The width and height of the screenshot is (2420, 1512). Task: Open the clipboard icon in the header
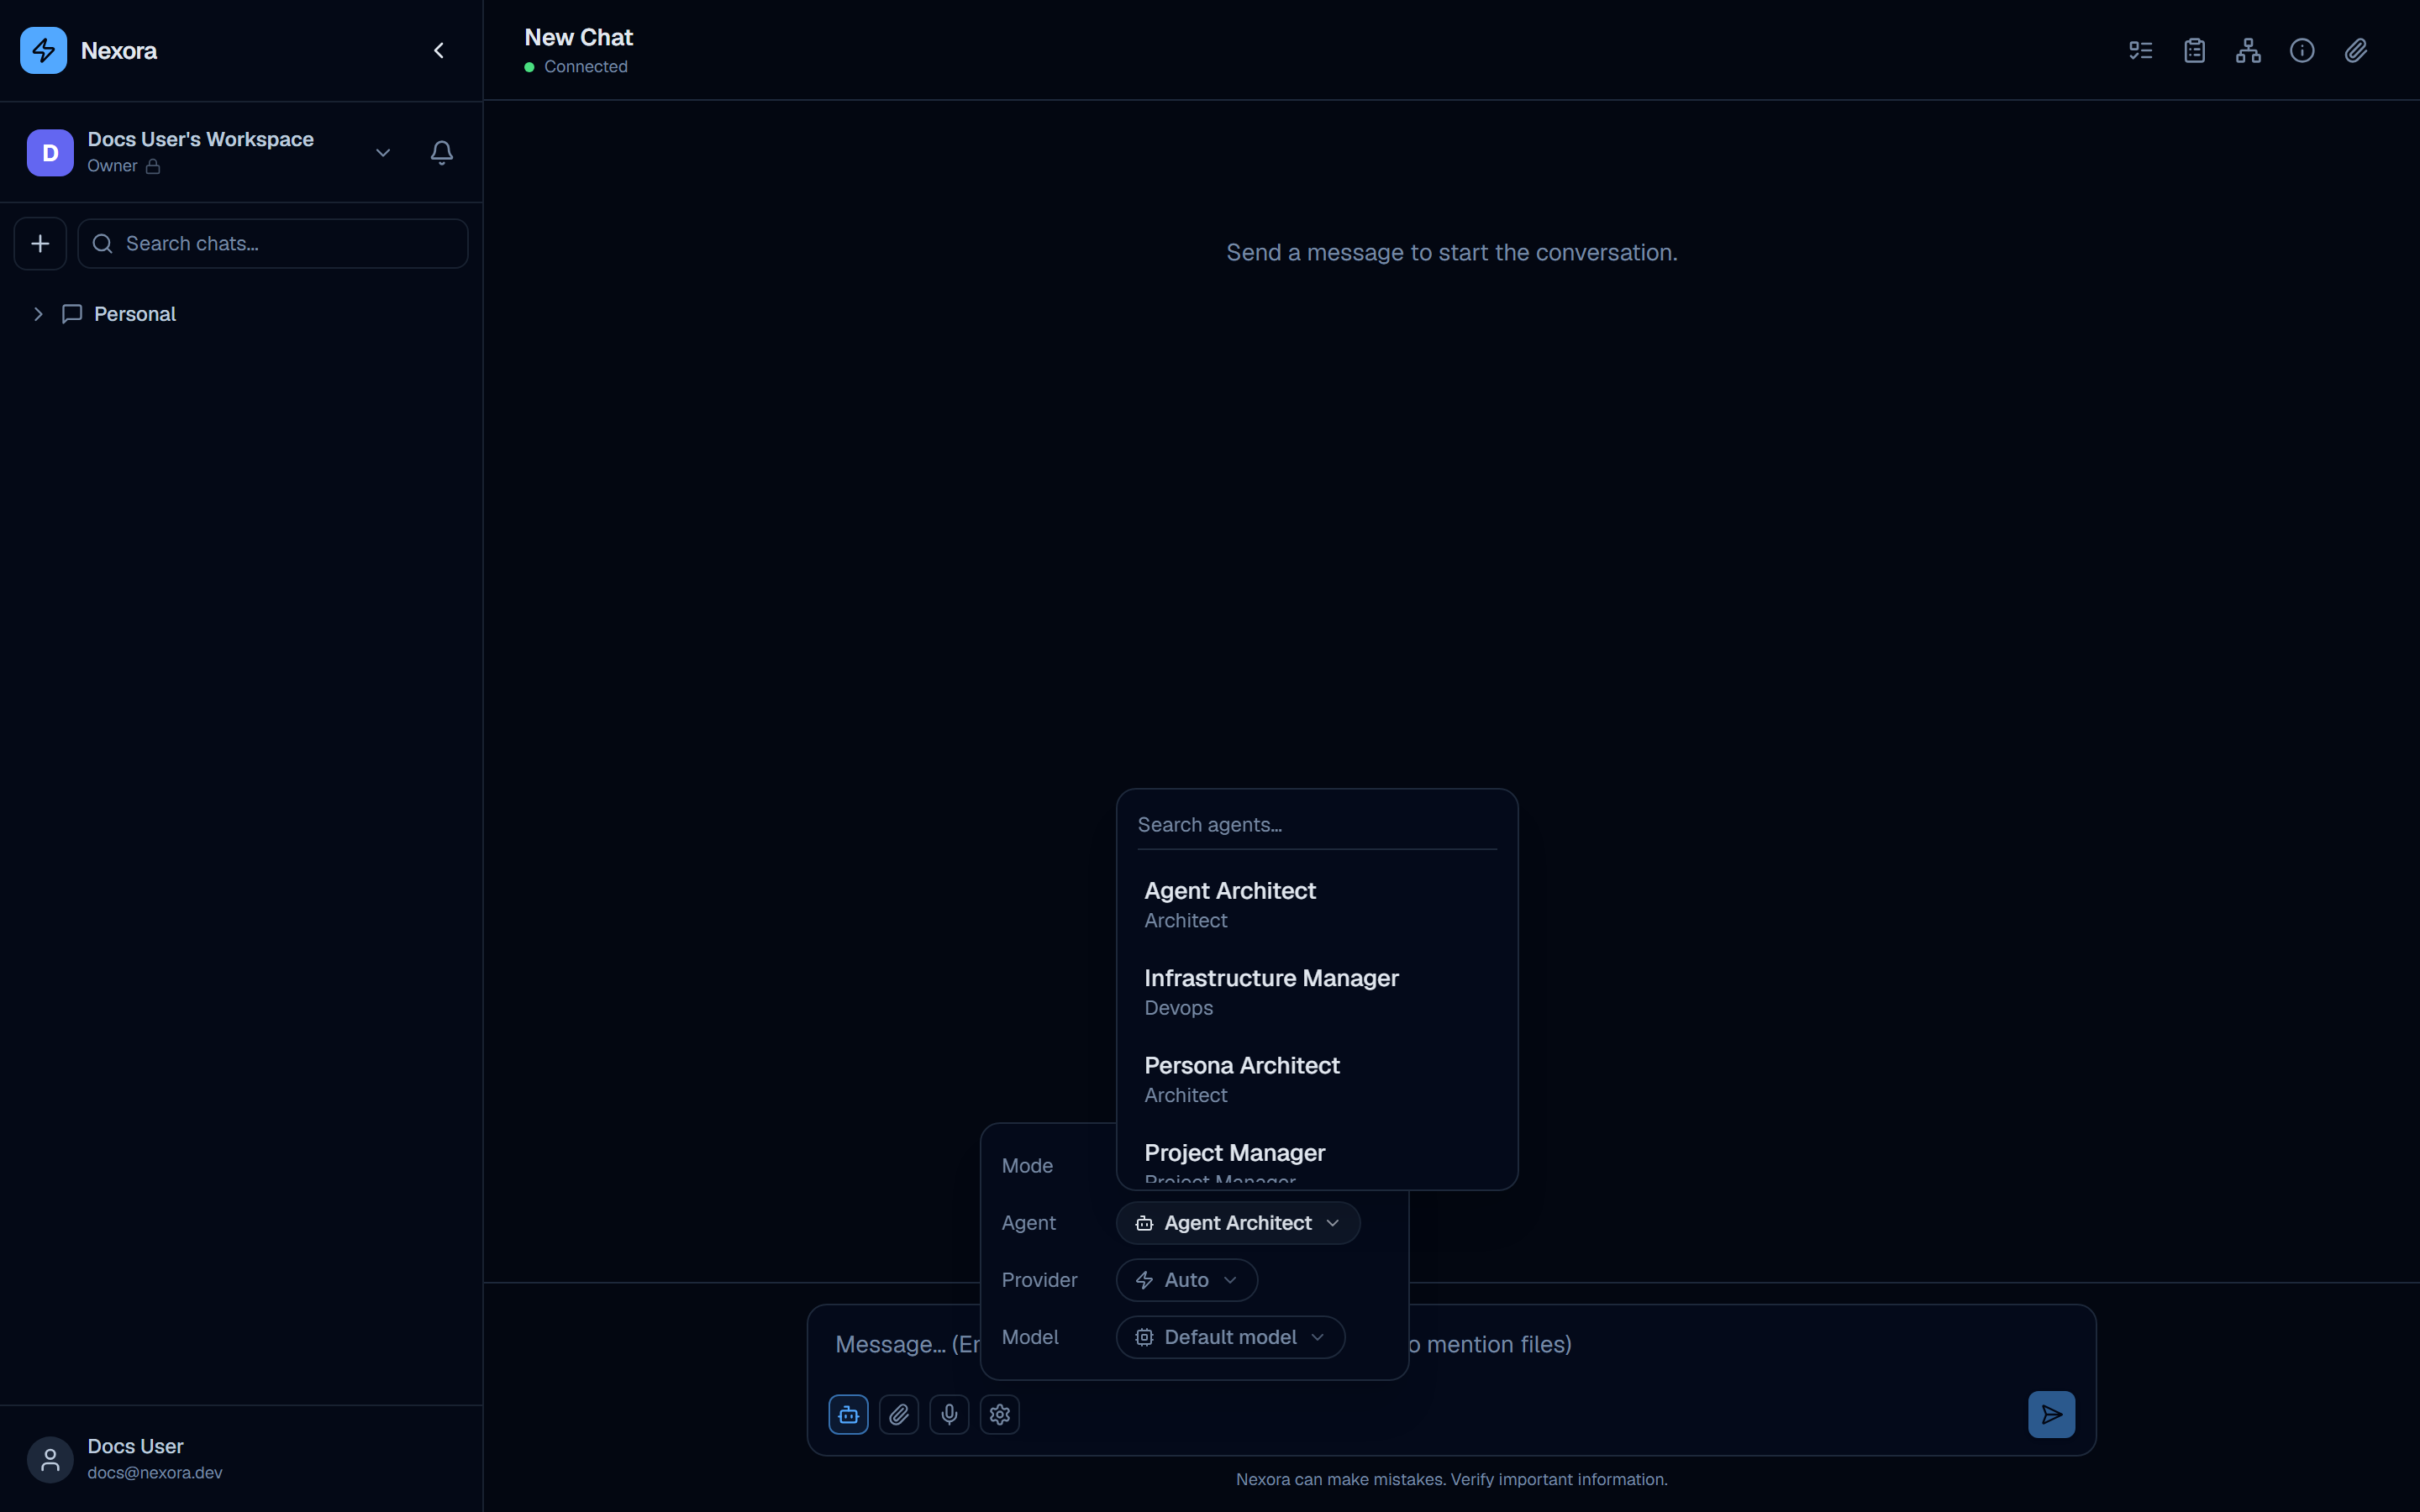(2194, 50)
